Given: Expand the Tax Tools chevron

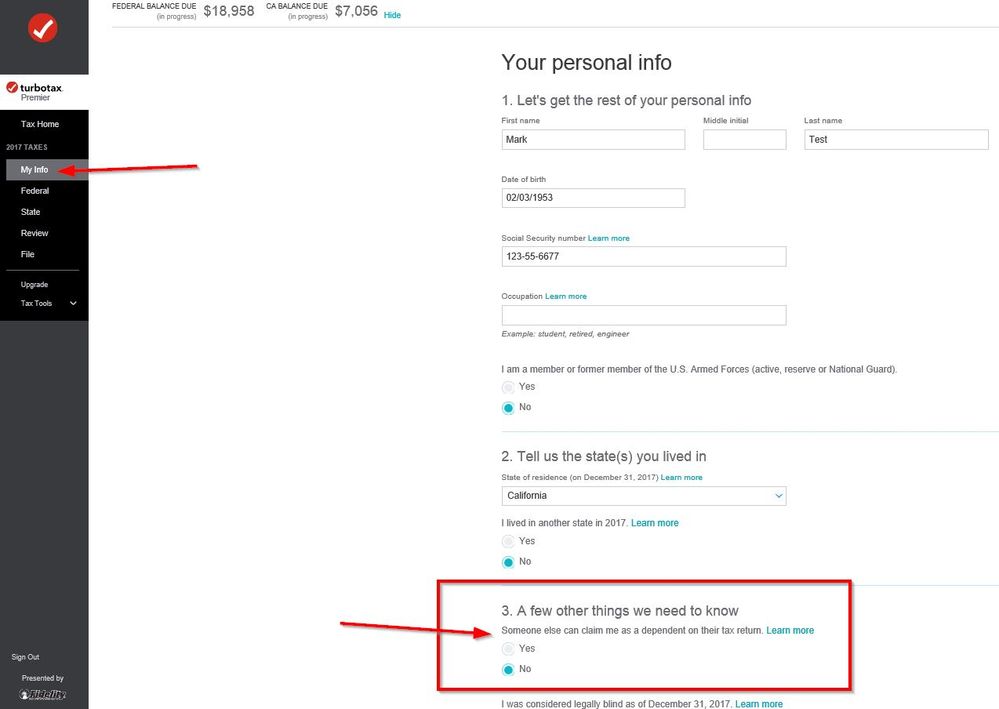Looking at the screenshot, I should [73, 303].
